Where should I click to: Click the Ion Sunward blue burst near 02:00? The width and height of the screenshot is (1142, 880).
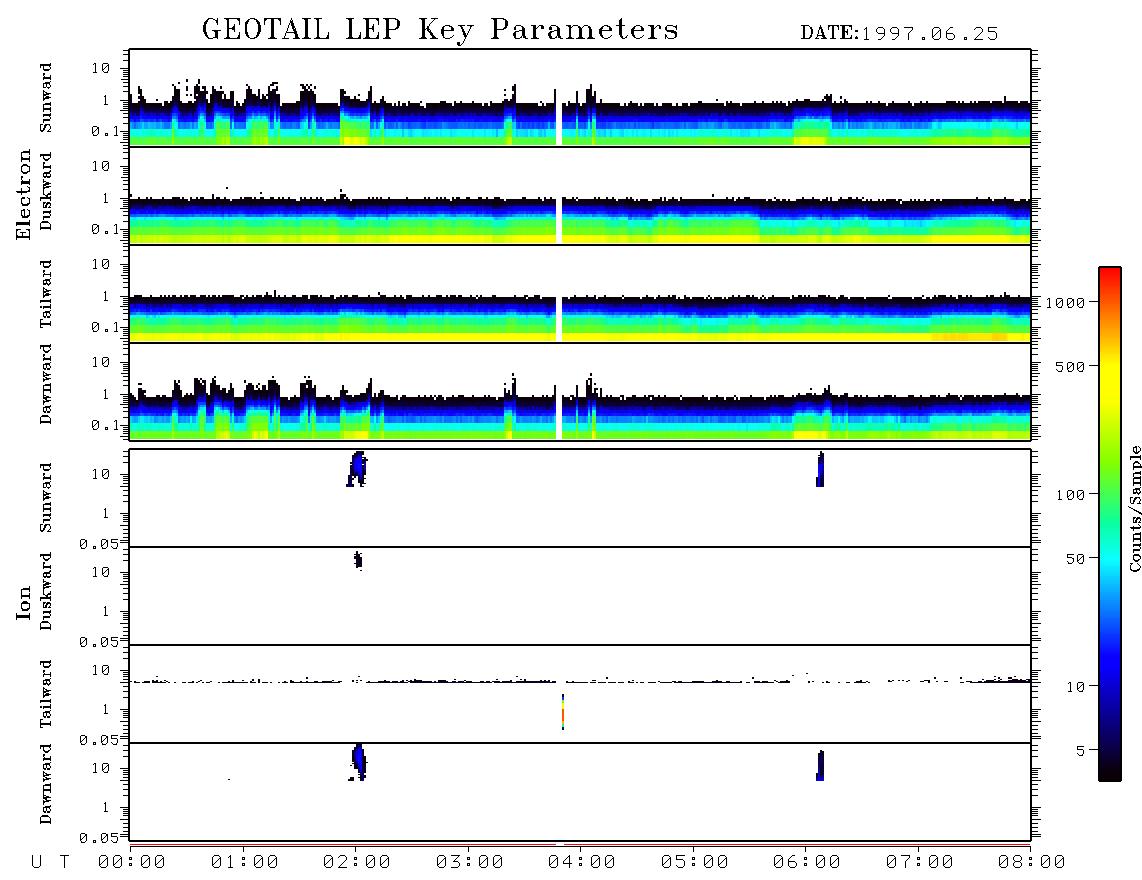coord(357,469)
